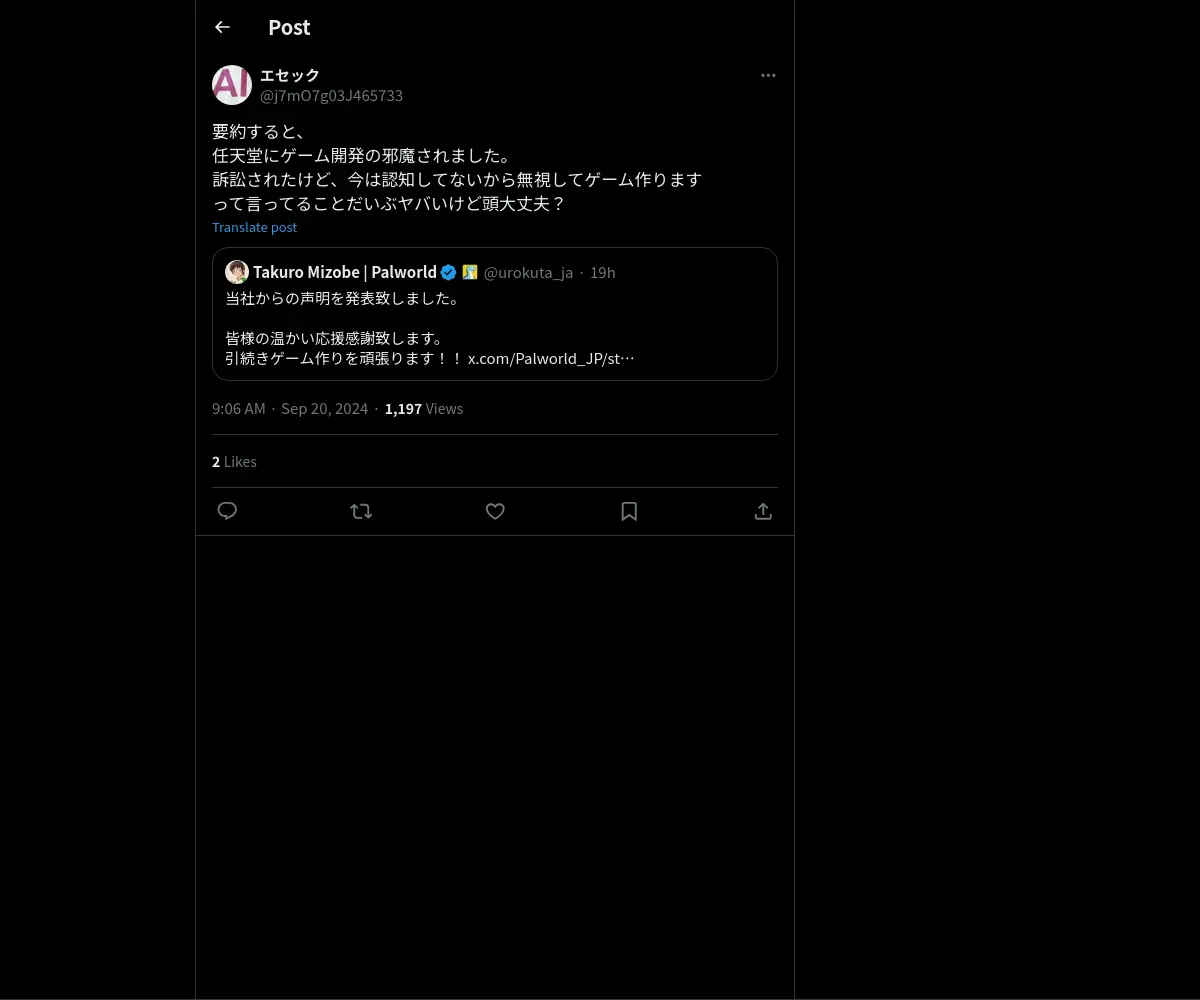Repost using the retweet arrows icon

[x=361, y=511]
